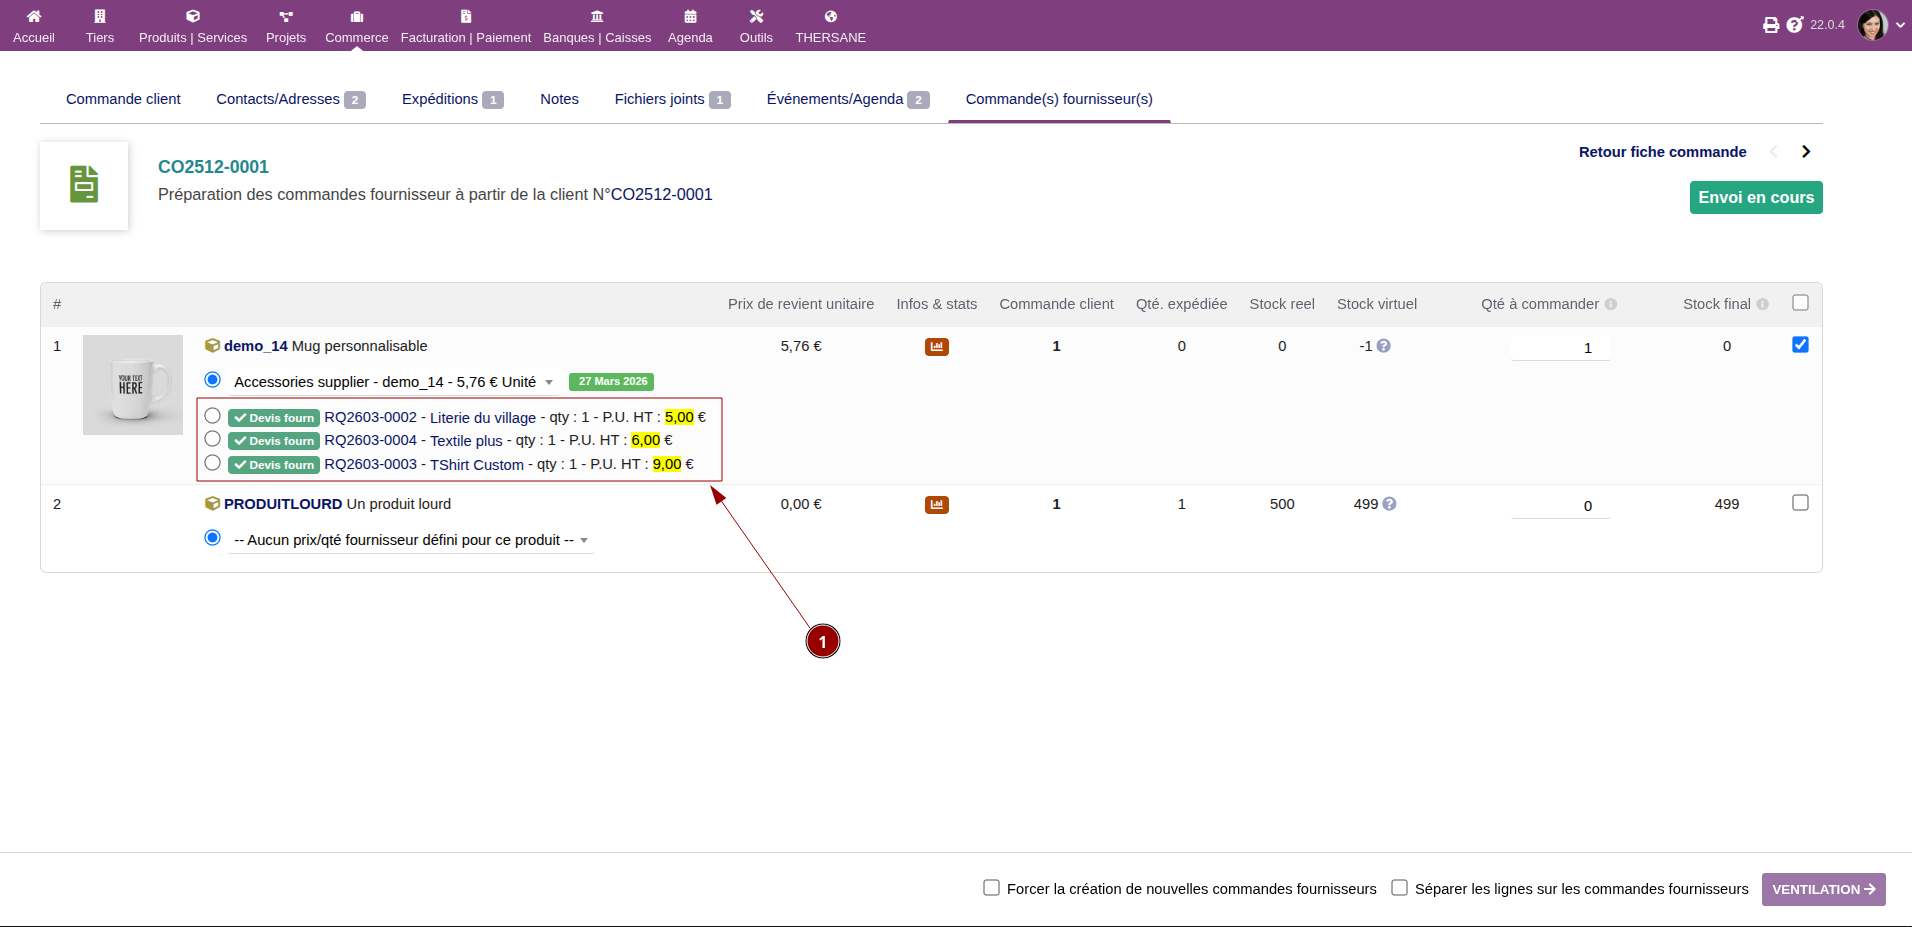Open stats chart icon for Mug personnalisable
The width and height of the screenshot is (1912, 927).
[936, 347]
